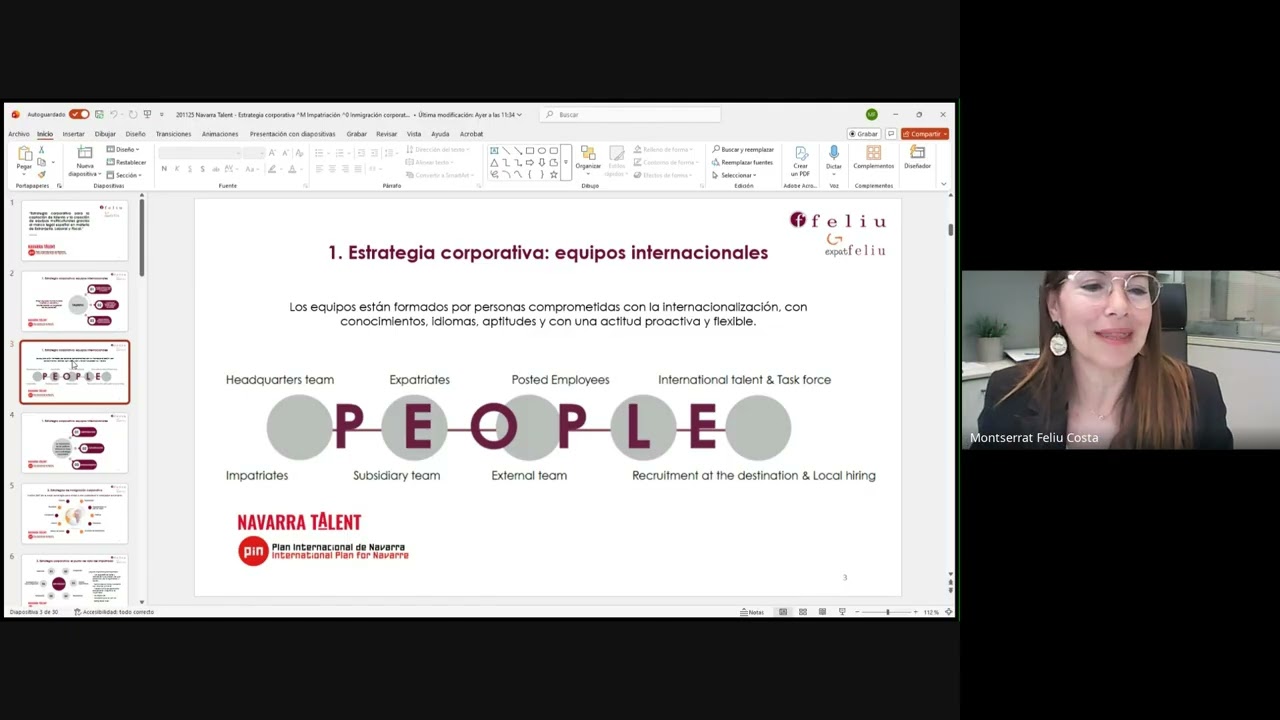Click the Pegar (paste) icon

(24, 153)
